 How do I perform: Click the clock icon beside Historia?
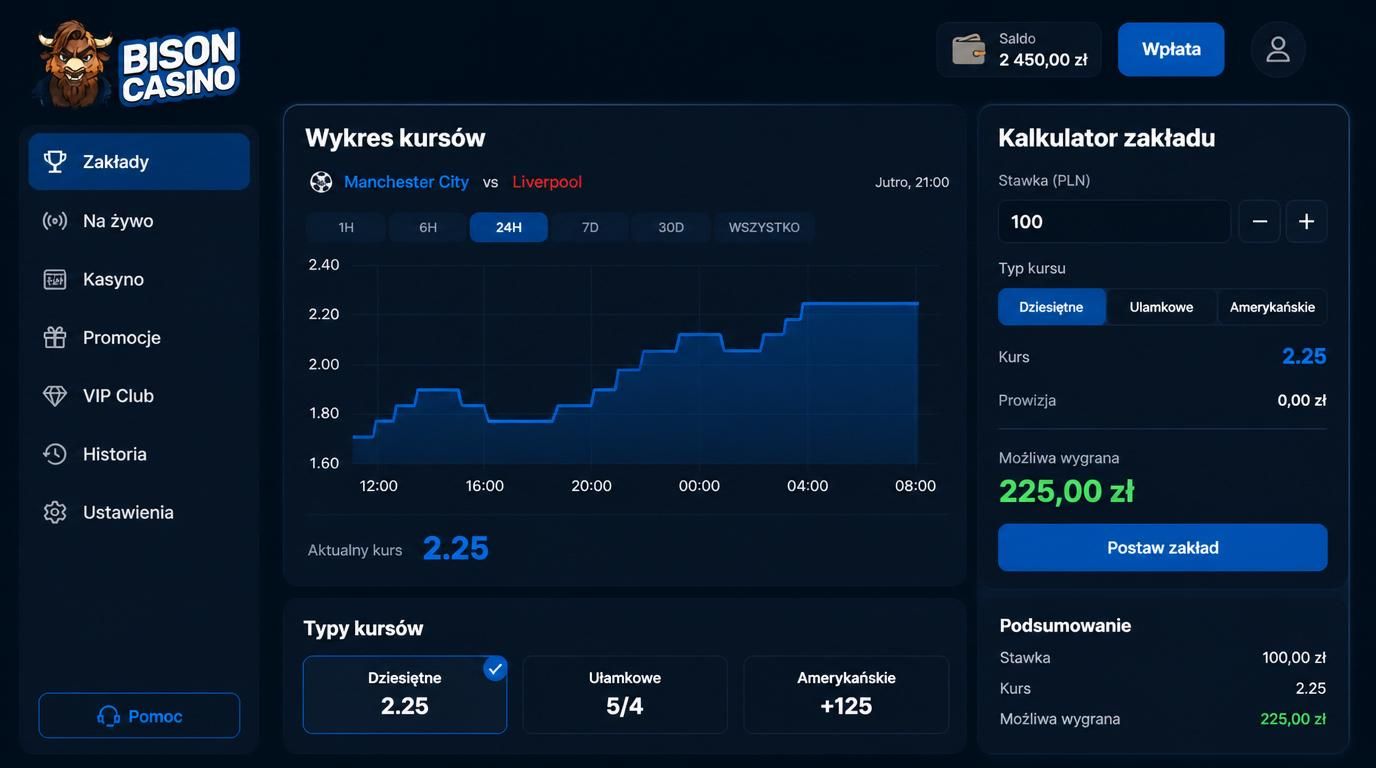pyautogui.click(x=55, y=454)
